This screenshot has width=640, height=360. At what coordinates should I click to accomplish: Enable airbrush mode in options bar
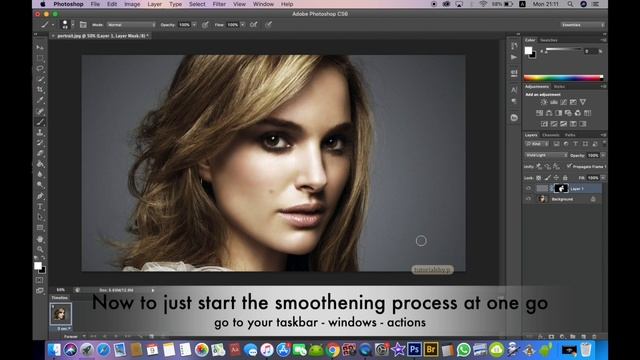click(x=253, y=24)
